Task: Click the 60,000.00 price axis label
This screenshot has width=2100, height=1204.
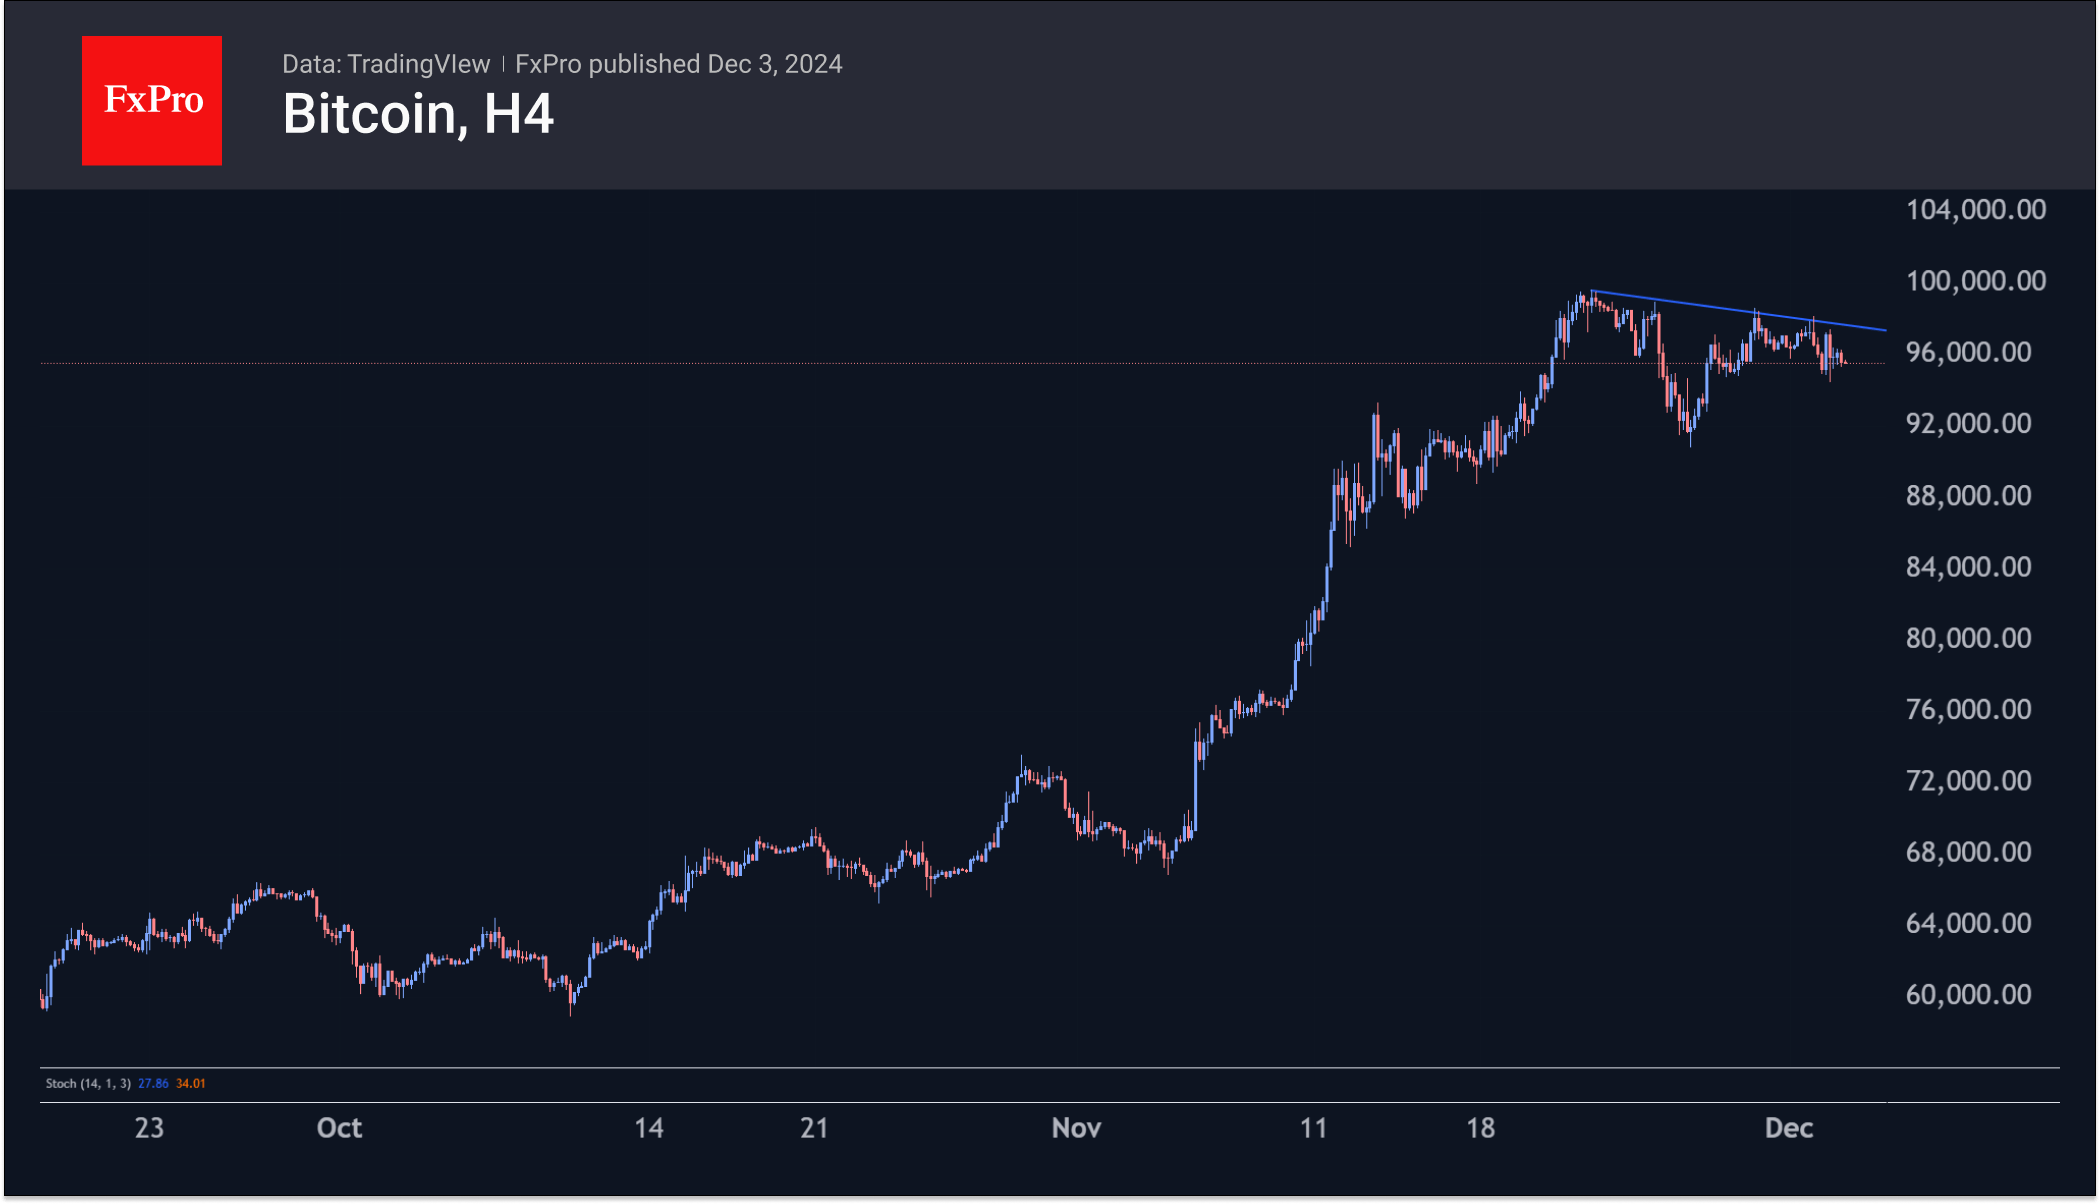Action: coord(1968,995)
